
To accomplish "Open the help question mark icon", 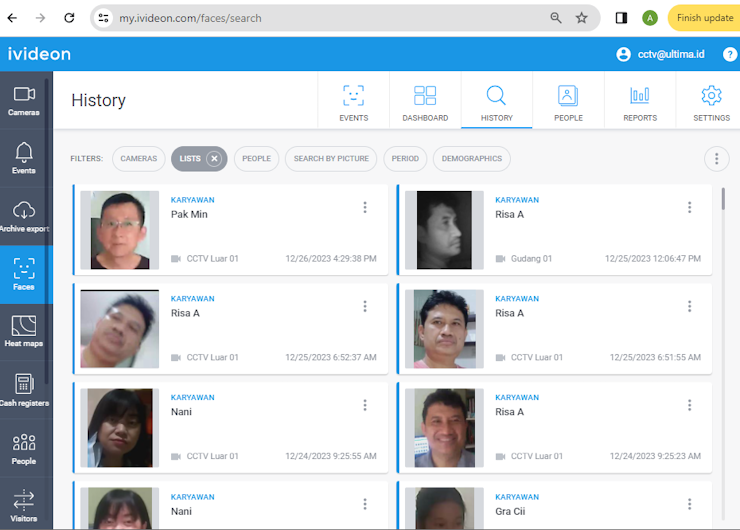I will [x=729, y=54].
